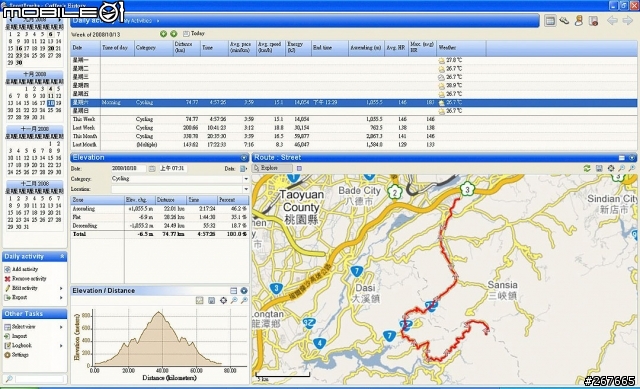Click the Percent column header in zone table
Screen dimensions: 640x389
[x=233, y=200]
